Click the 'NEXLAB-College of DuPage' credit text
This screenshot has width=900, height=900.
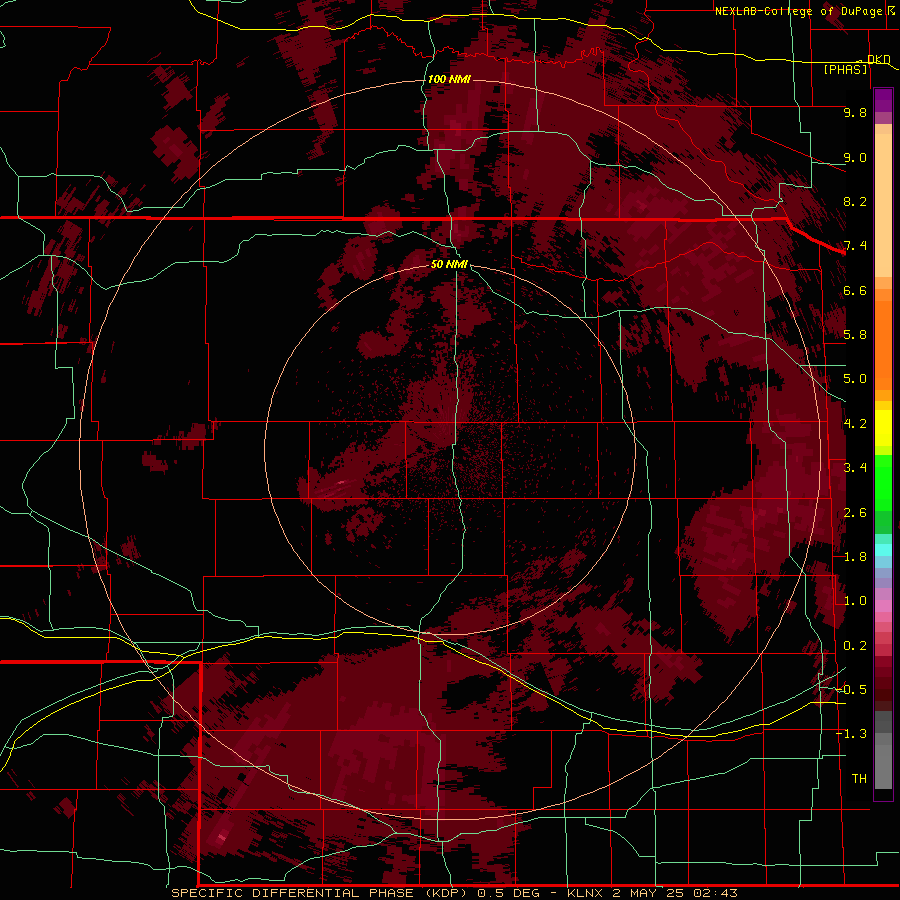click(x=798, y=11)
